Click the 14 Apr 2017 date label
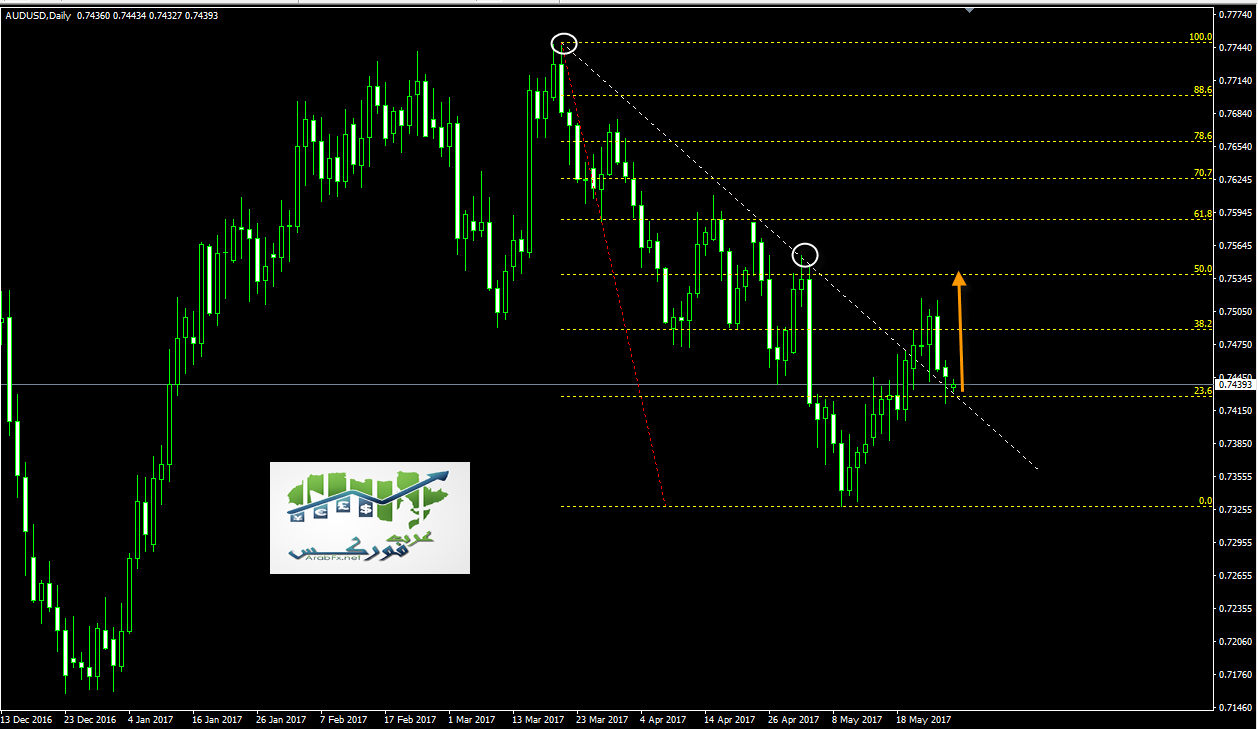The width and height of the screenshot is (1258, 729). 729,719
